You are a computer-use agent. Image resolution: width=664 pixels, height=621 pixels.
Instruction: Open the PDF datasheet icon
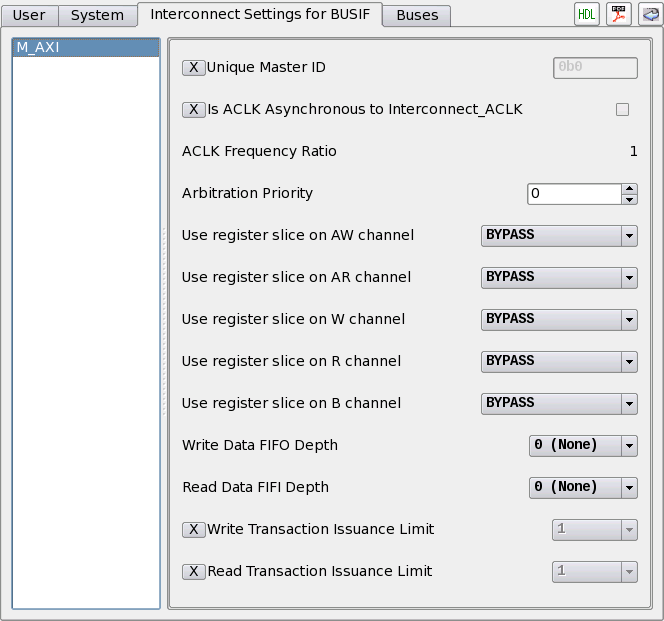[618, 14]
